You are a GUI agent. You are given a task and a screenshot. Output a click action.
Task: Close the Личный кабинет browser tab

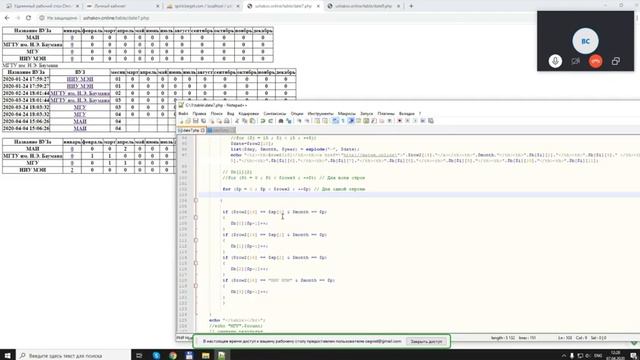158,6
